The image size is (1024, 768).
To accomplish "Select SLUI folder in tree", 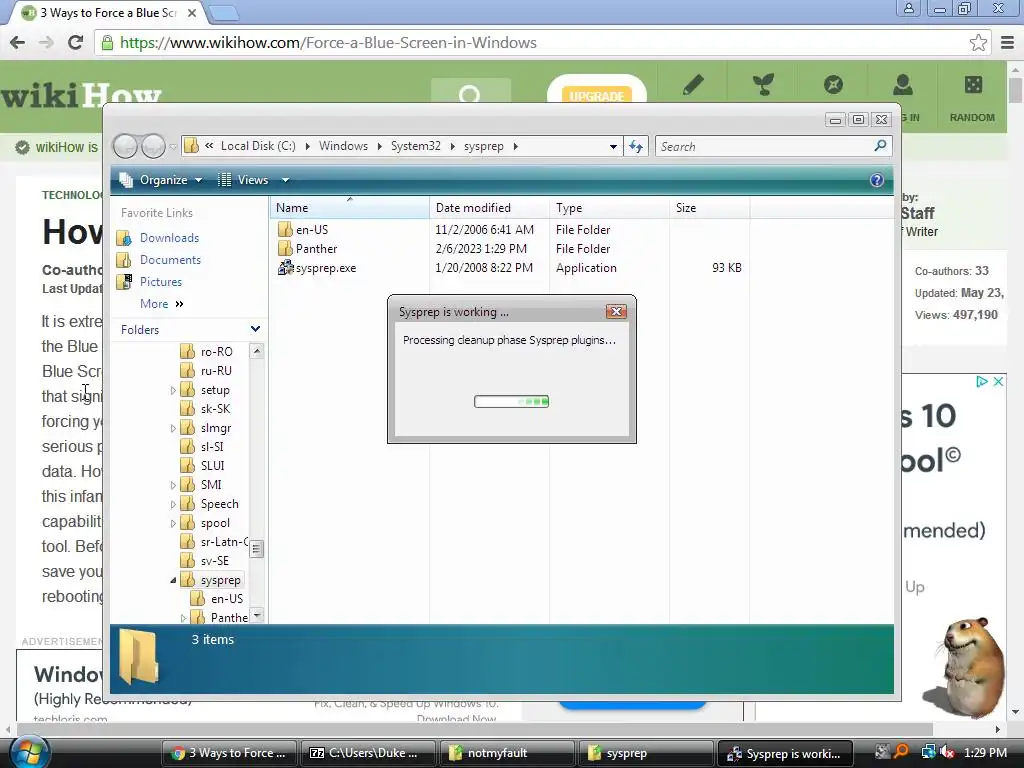I will pos(202,466).
